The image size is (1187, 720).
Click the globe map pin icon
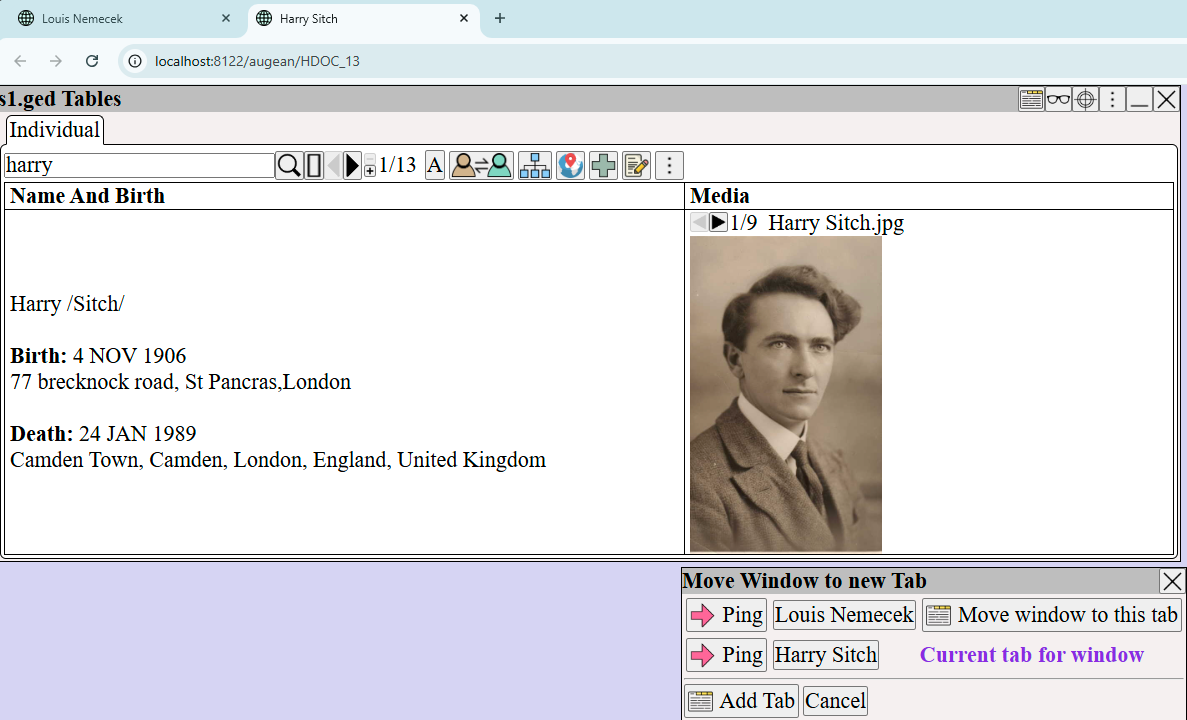tap(571, 166)
